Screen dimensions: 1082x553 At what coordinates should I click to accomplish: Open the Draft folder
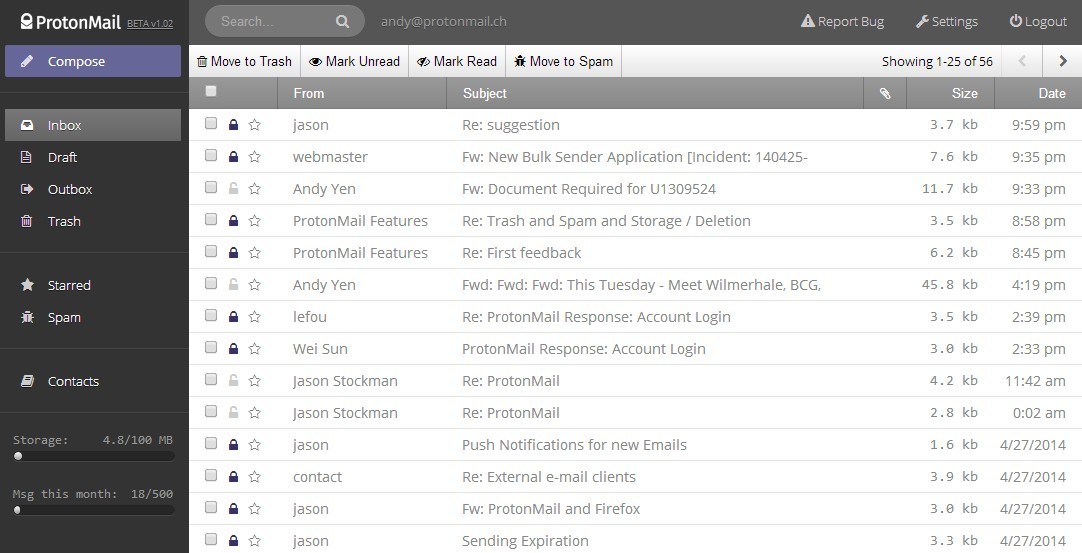click(62, 157)
